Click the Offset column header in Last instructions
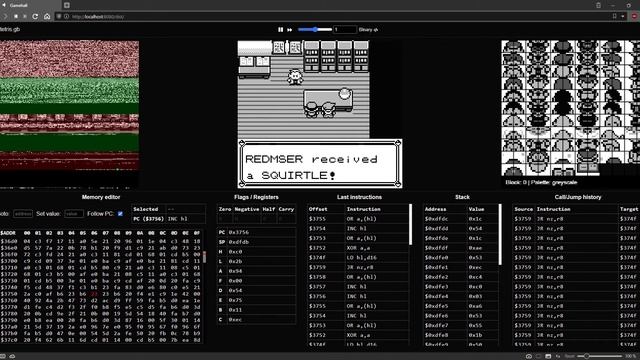 (318, 209)
